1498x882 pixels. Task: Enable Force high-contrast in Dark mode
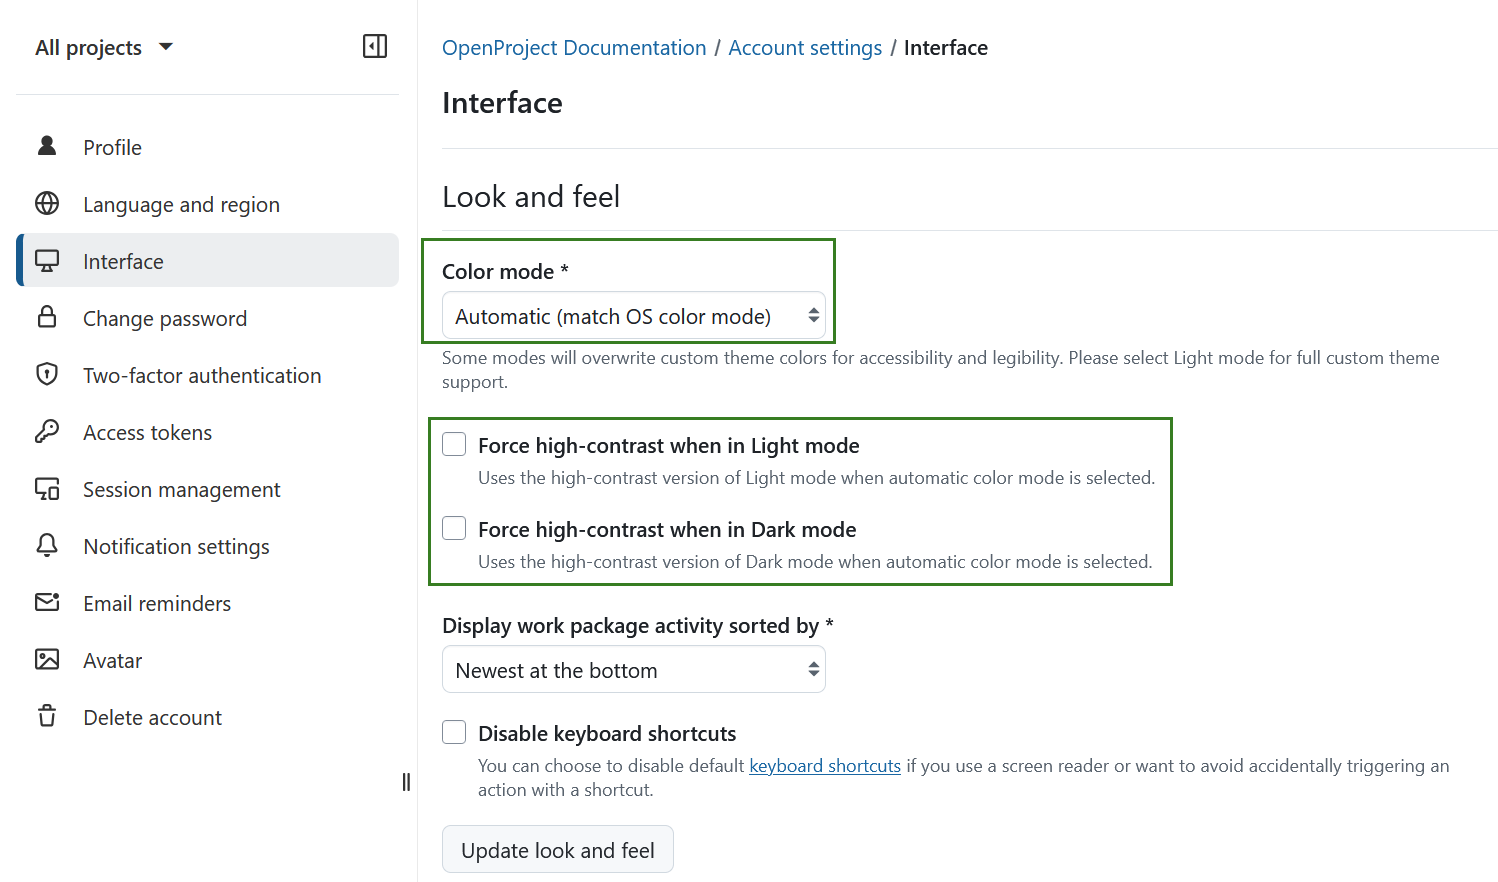click(x=454, y=529)
